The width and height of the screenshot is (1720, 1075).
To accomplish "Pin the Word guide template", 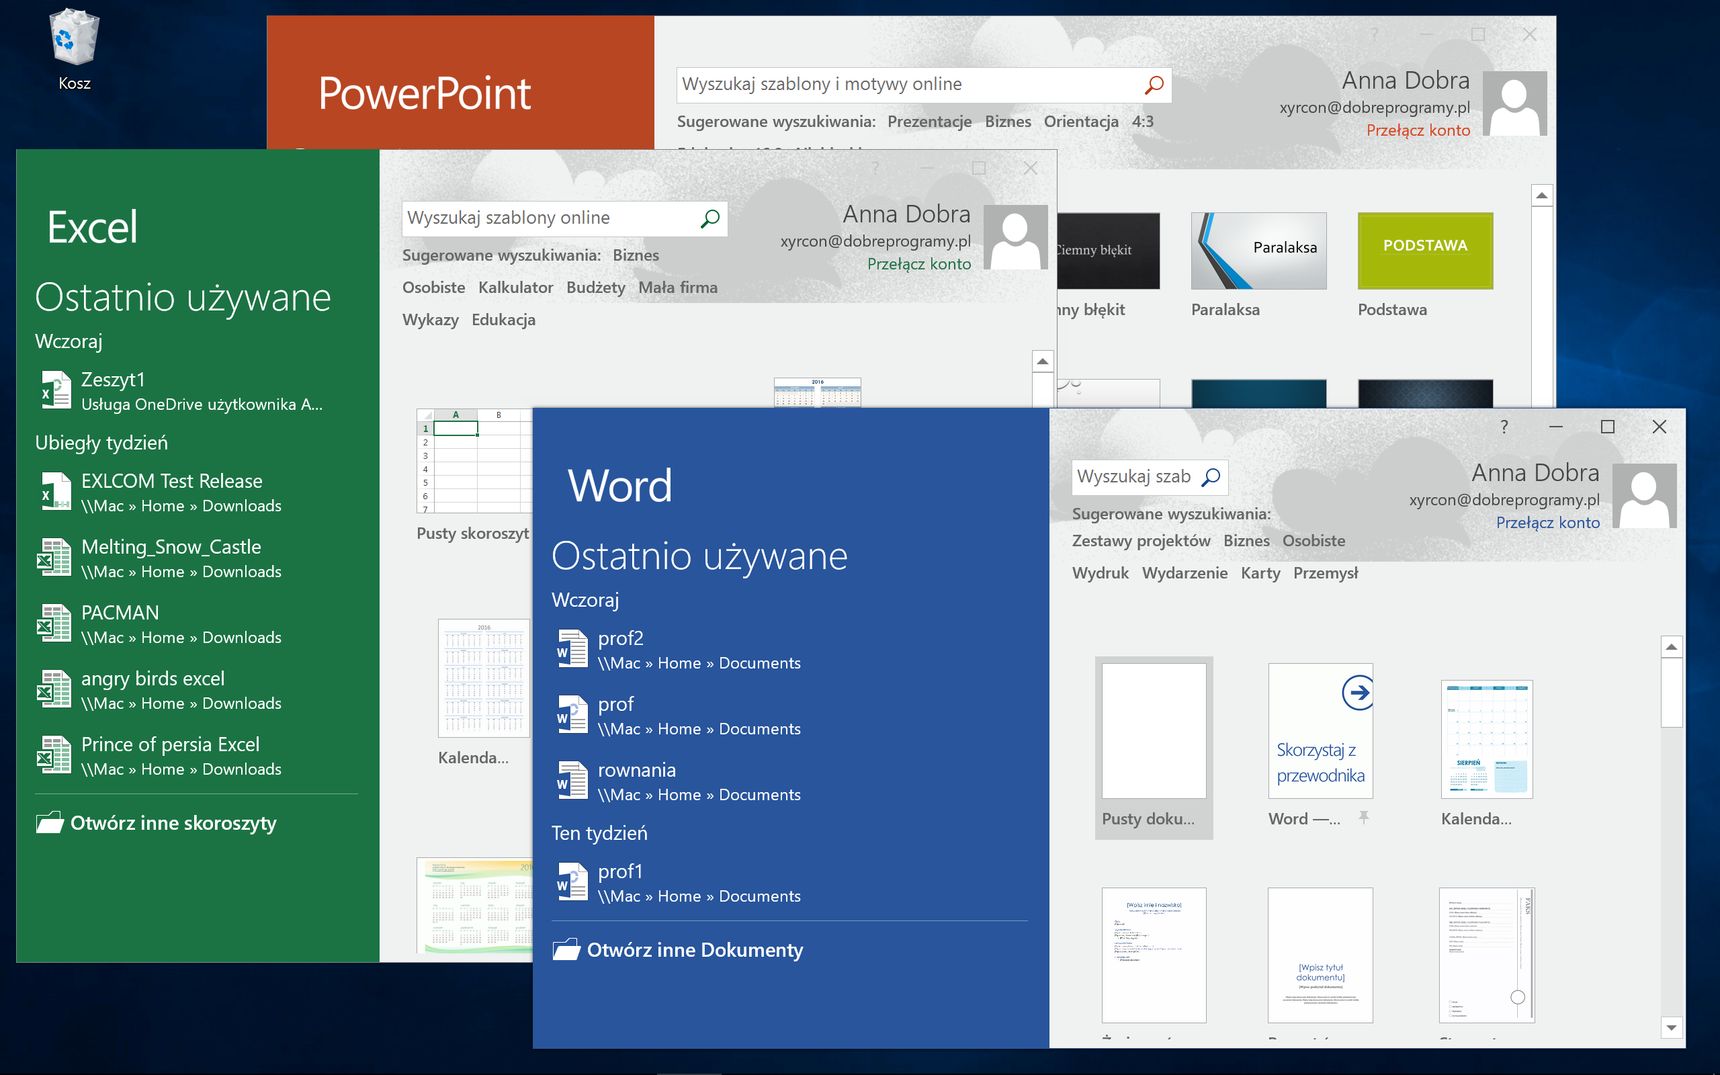I will tap(1363, 818).
